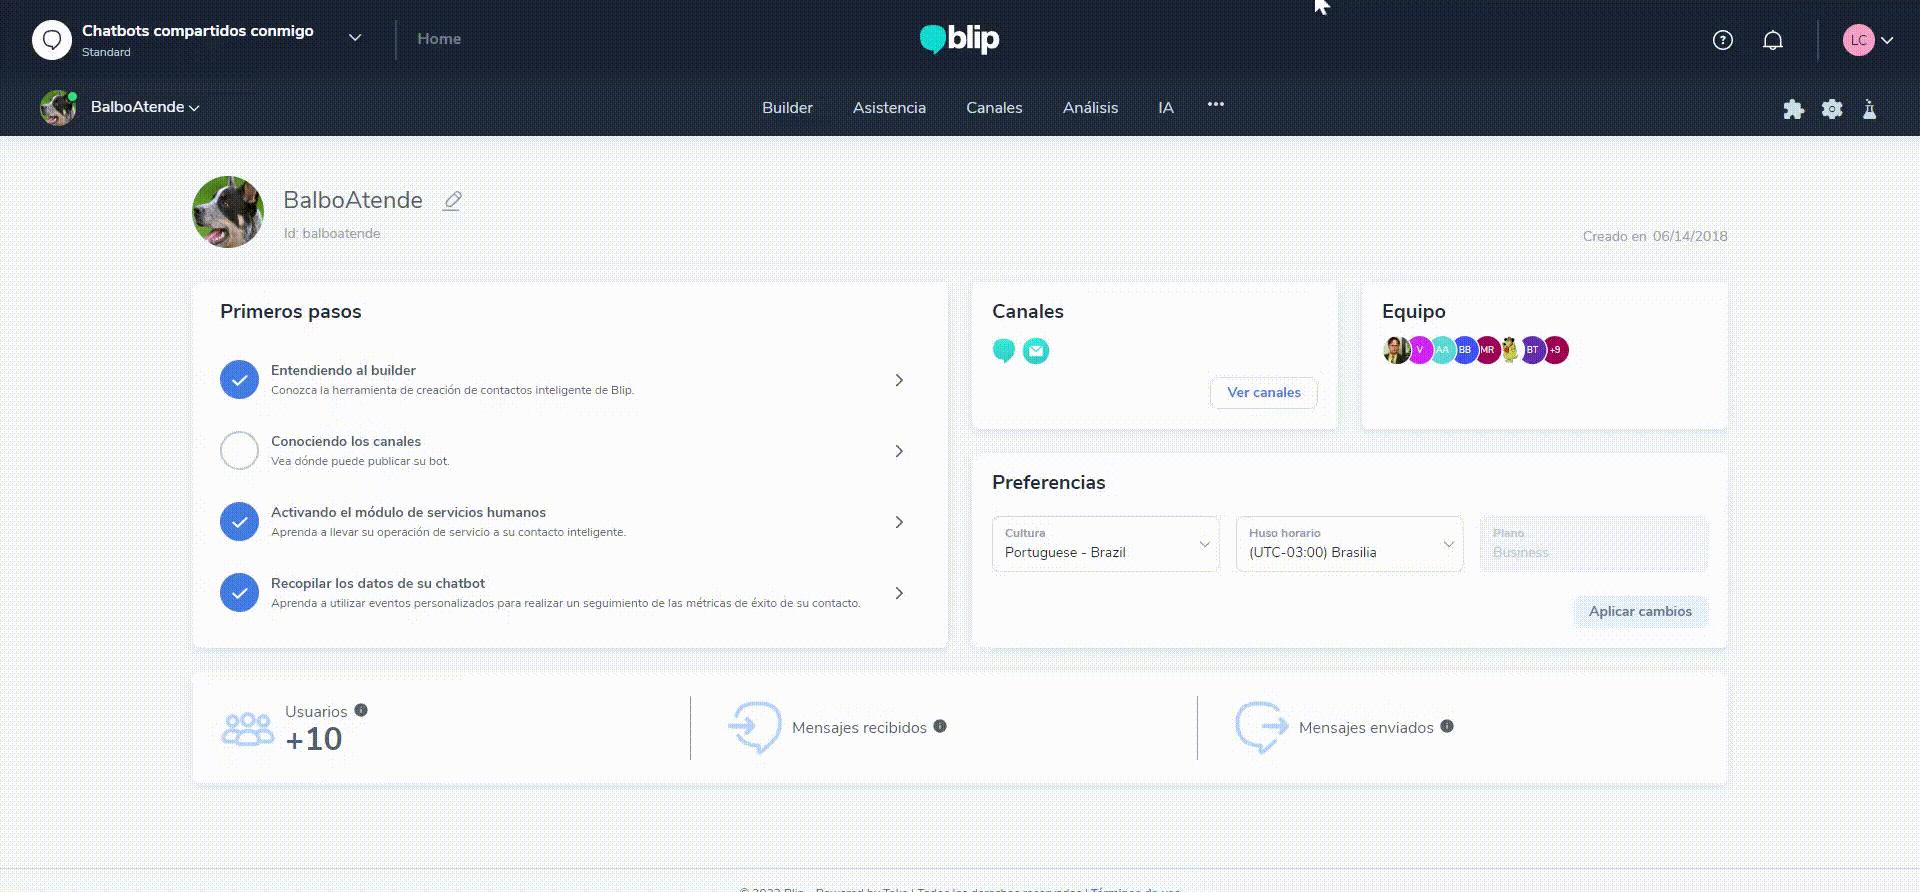Click the +10 users count
Screen dimensions: 1920x892
coord(314,739)
